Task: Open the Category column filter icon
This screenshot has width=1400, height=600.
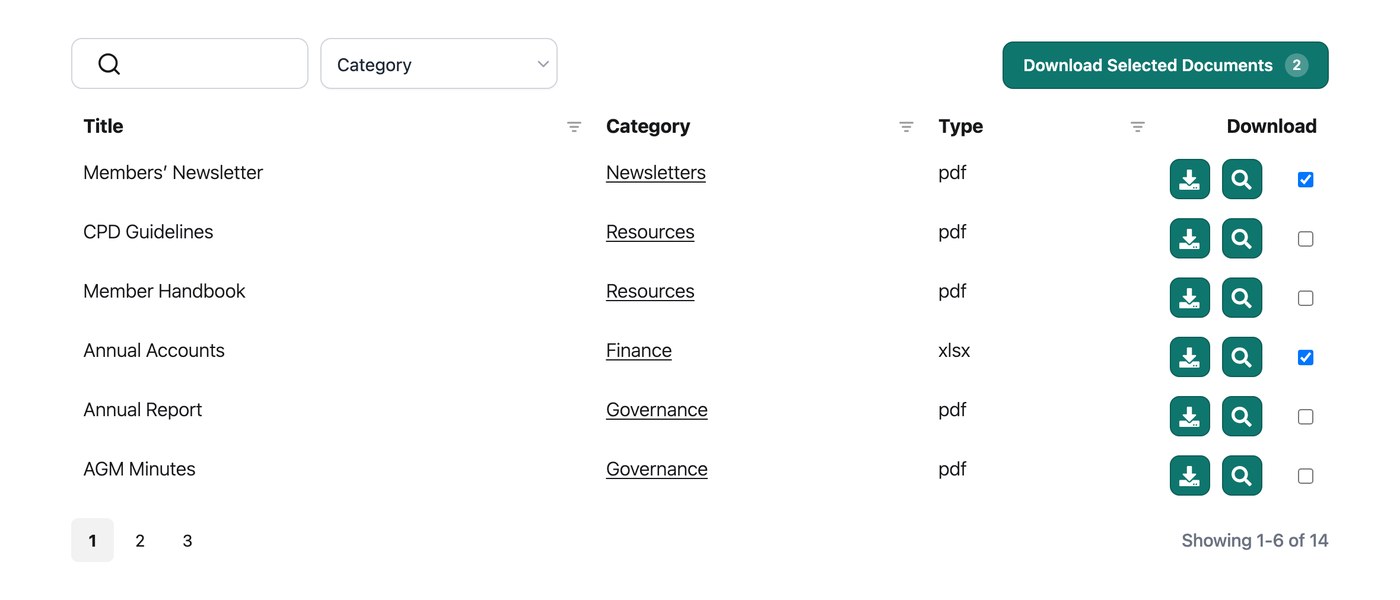Action: (906, 127)
